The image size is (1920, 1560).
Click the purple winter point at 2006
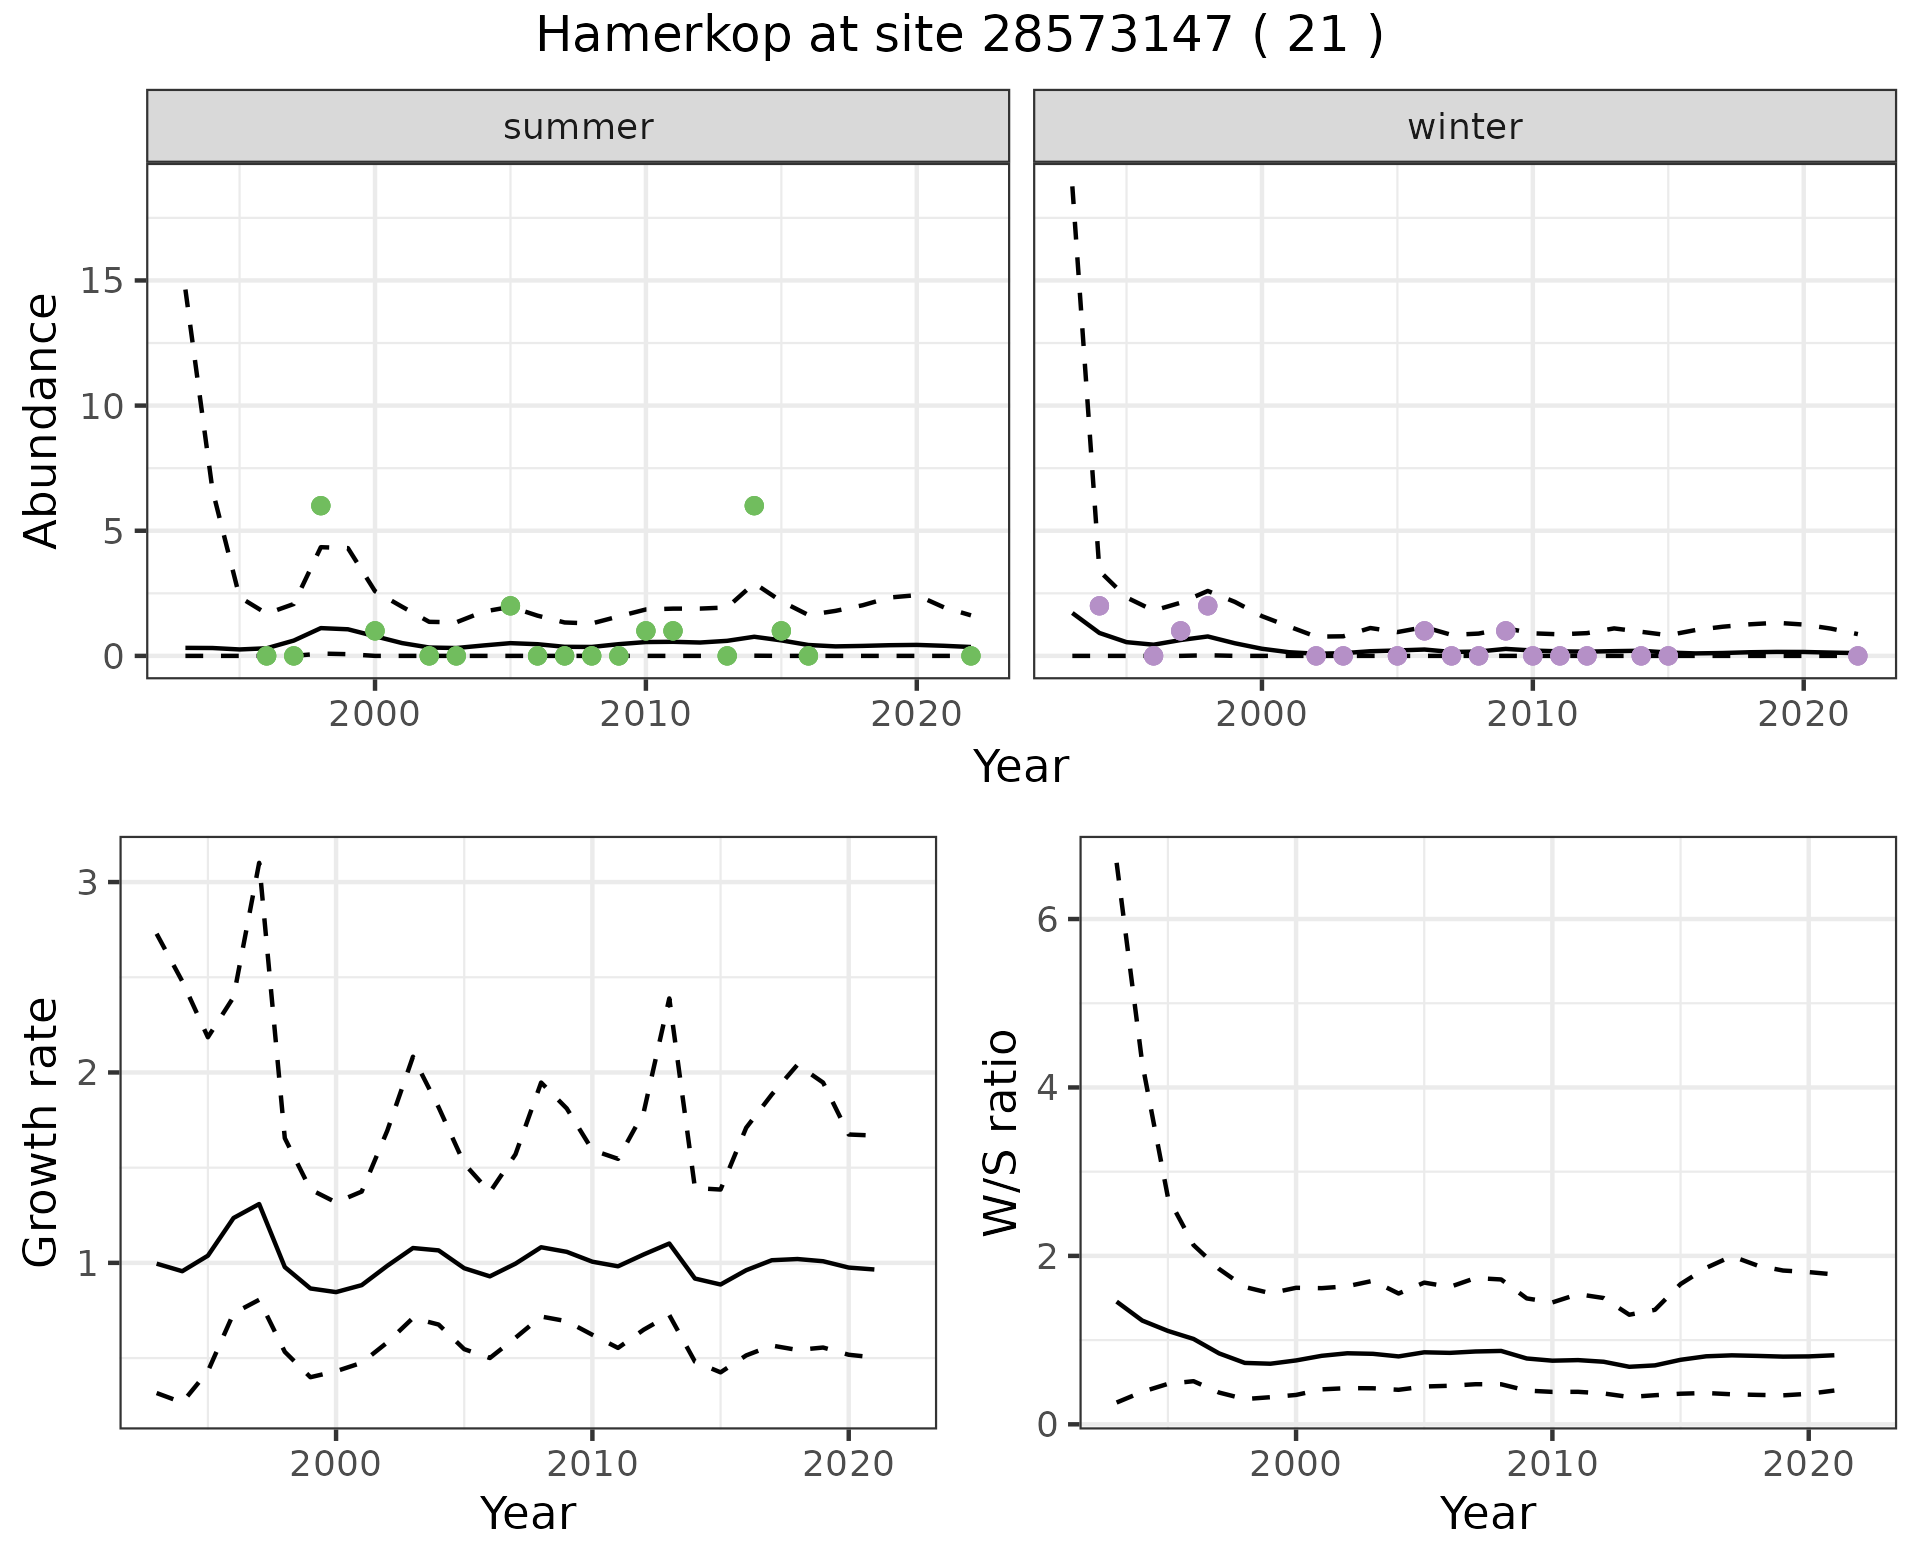tap(1425, 631)
